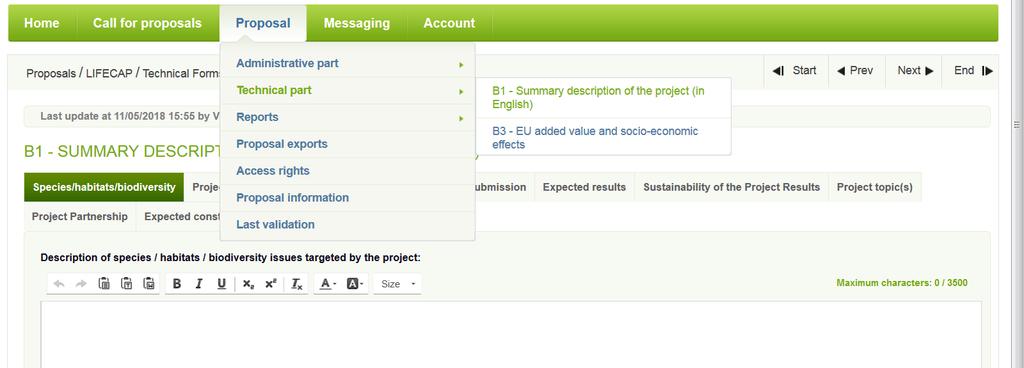
Task: Click the Remove Format icon
Action: point(296,284)
